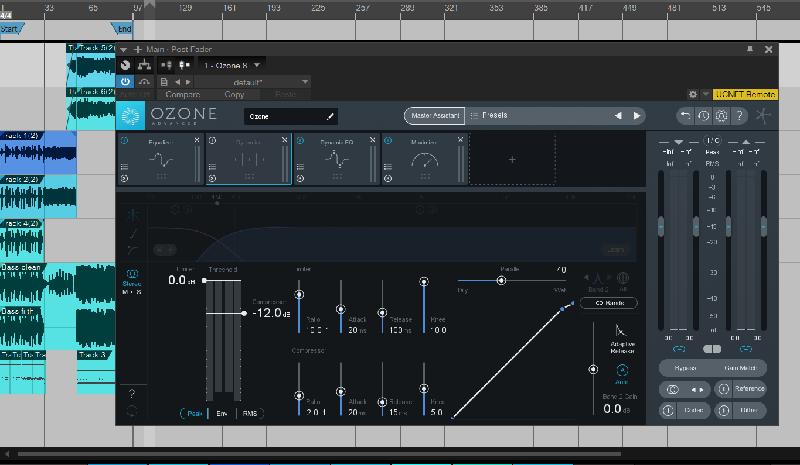Go to previous preset with left arrow
800x465 pixels.
[618, 116]
